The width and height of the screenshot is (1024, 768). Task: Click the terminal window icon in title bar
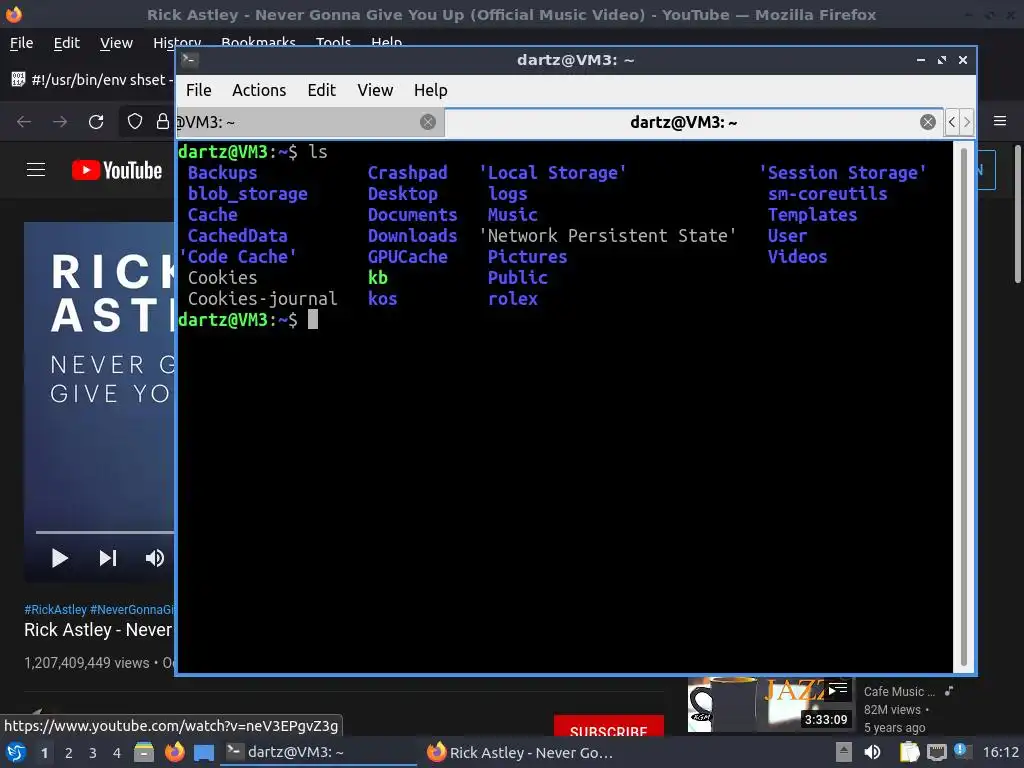pyautogui.click(x=189, y=60)
